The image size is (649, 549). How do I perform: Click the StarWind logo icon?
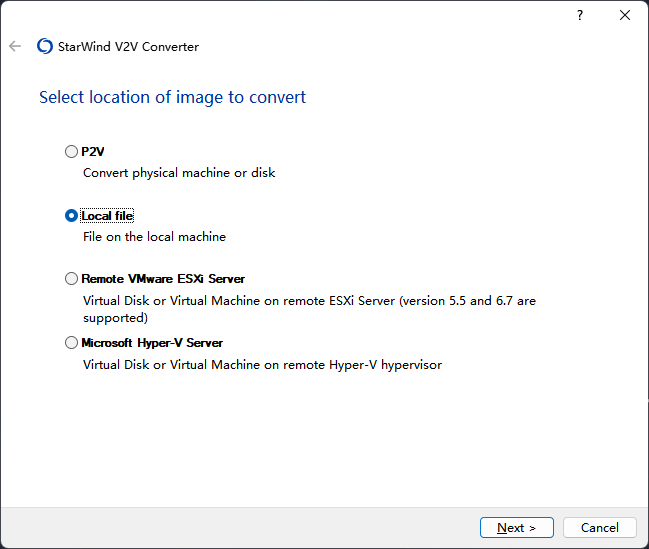click(x=44, y=46)
